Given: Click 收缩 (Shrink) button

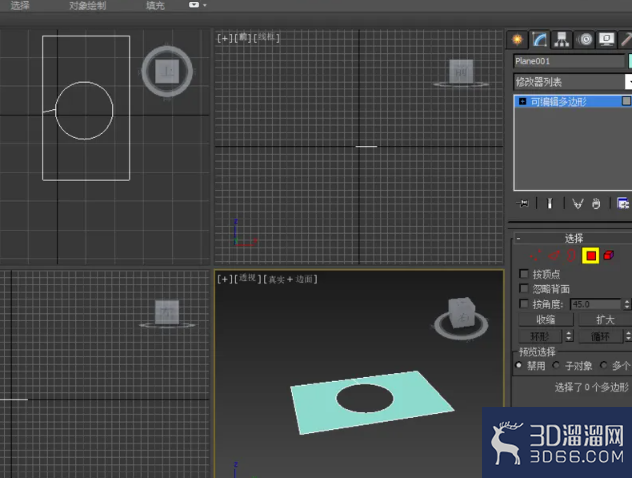Looking at the screenshot, I should [546, 320].
